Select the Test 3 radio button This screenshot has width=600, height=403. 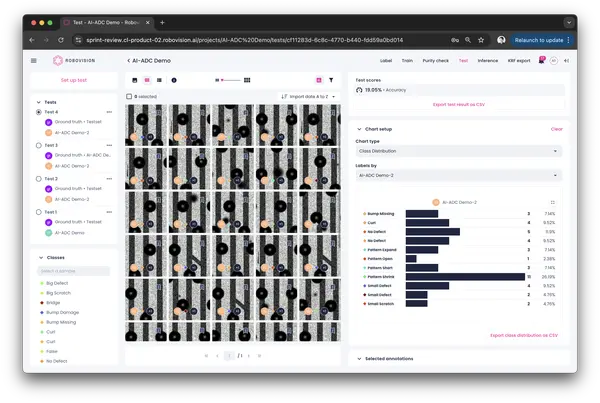[39, 145]
